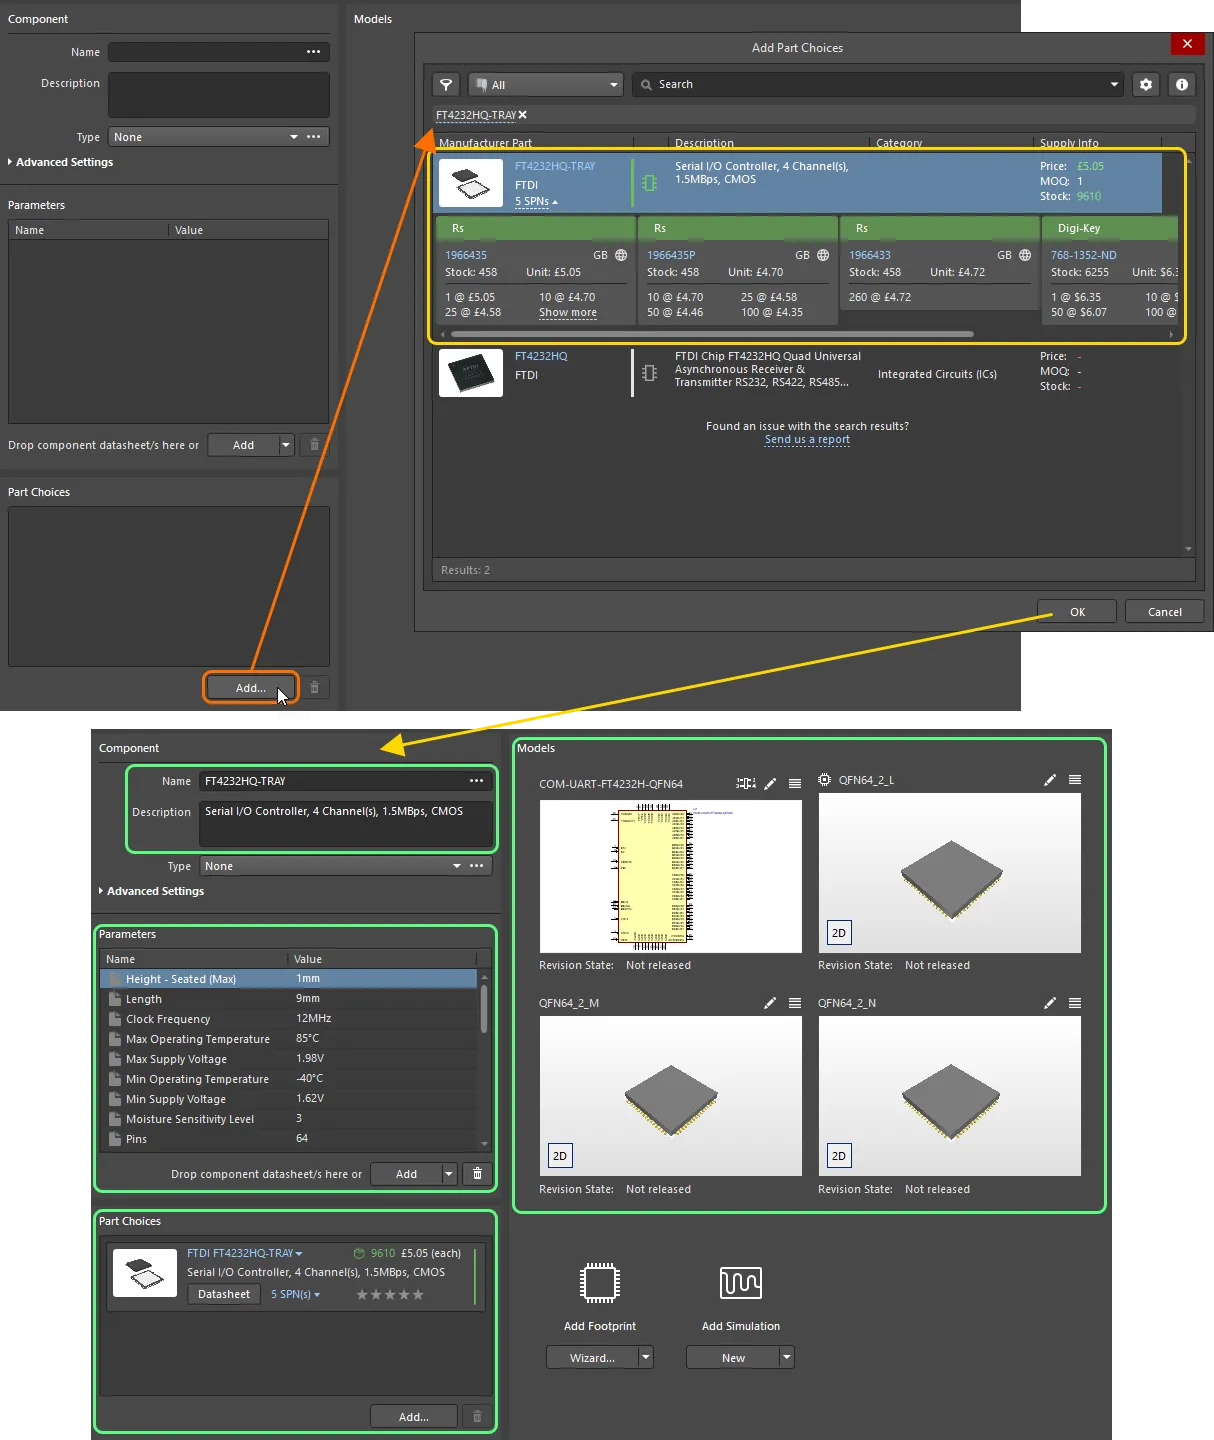Click Show more under the Rs supplier pricing
This screenshot has width=1214, height=1440.
click(567, 312)
